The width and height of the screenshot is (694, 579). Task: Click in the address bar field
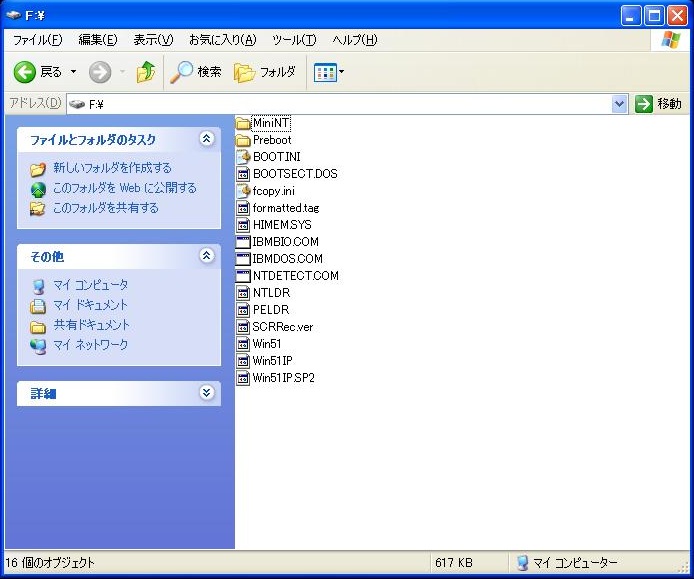point(350,104)
